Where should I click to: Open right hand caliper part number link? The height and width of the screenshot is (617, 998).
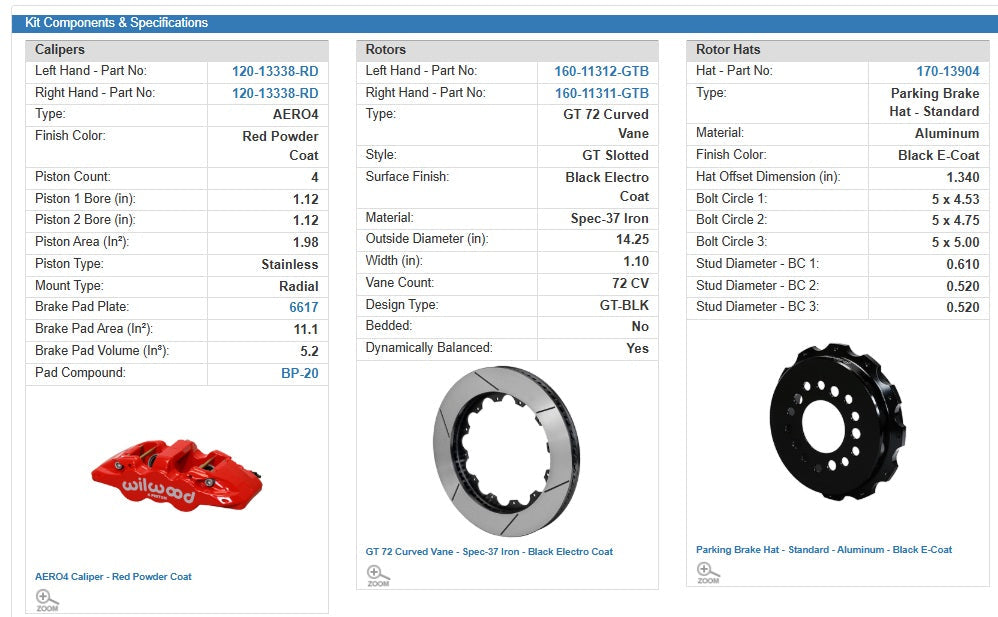(275, 93)
